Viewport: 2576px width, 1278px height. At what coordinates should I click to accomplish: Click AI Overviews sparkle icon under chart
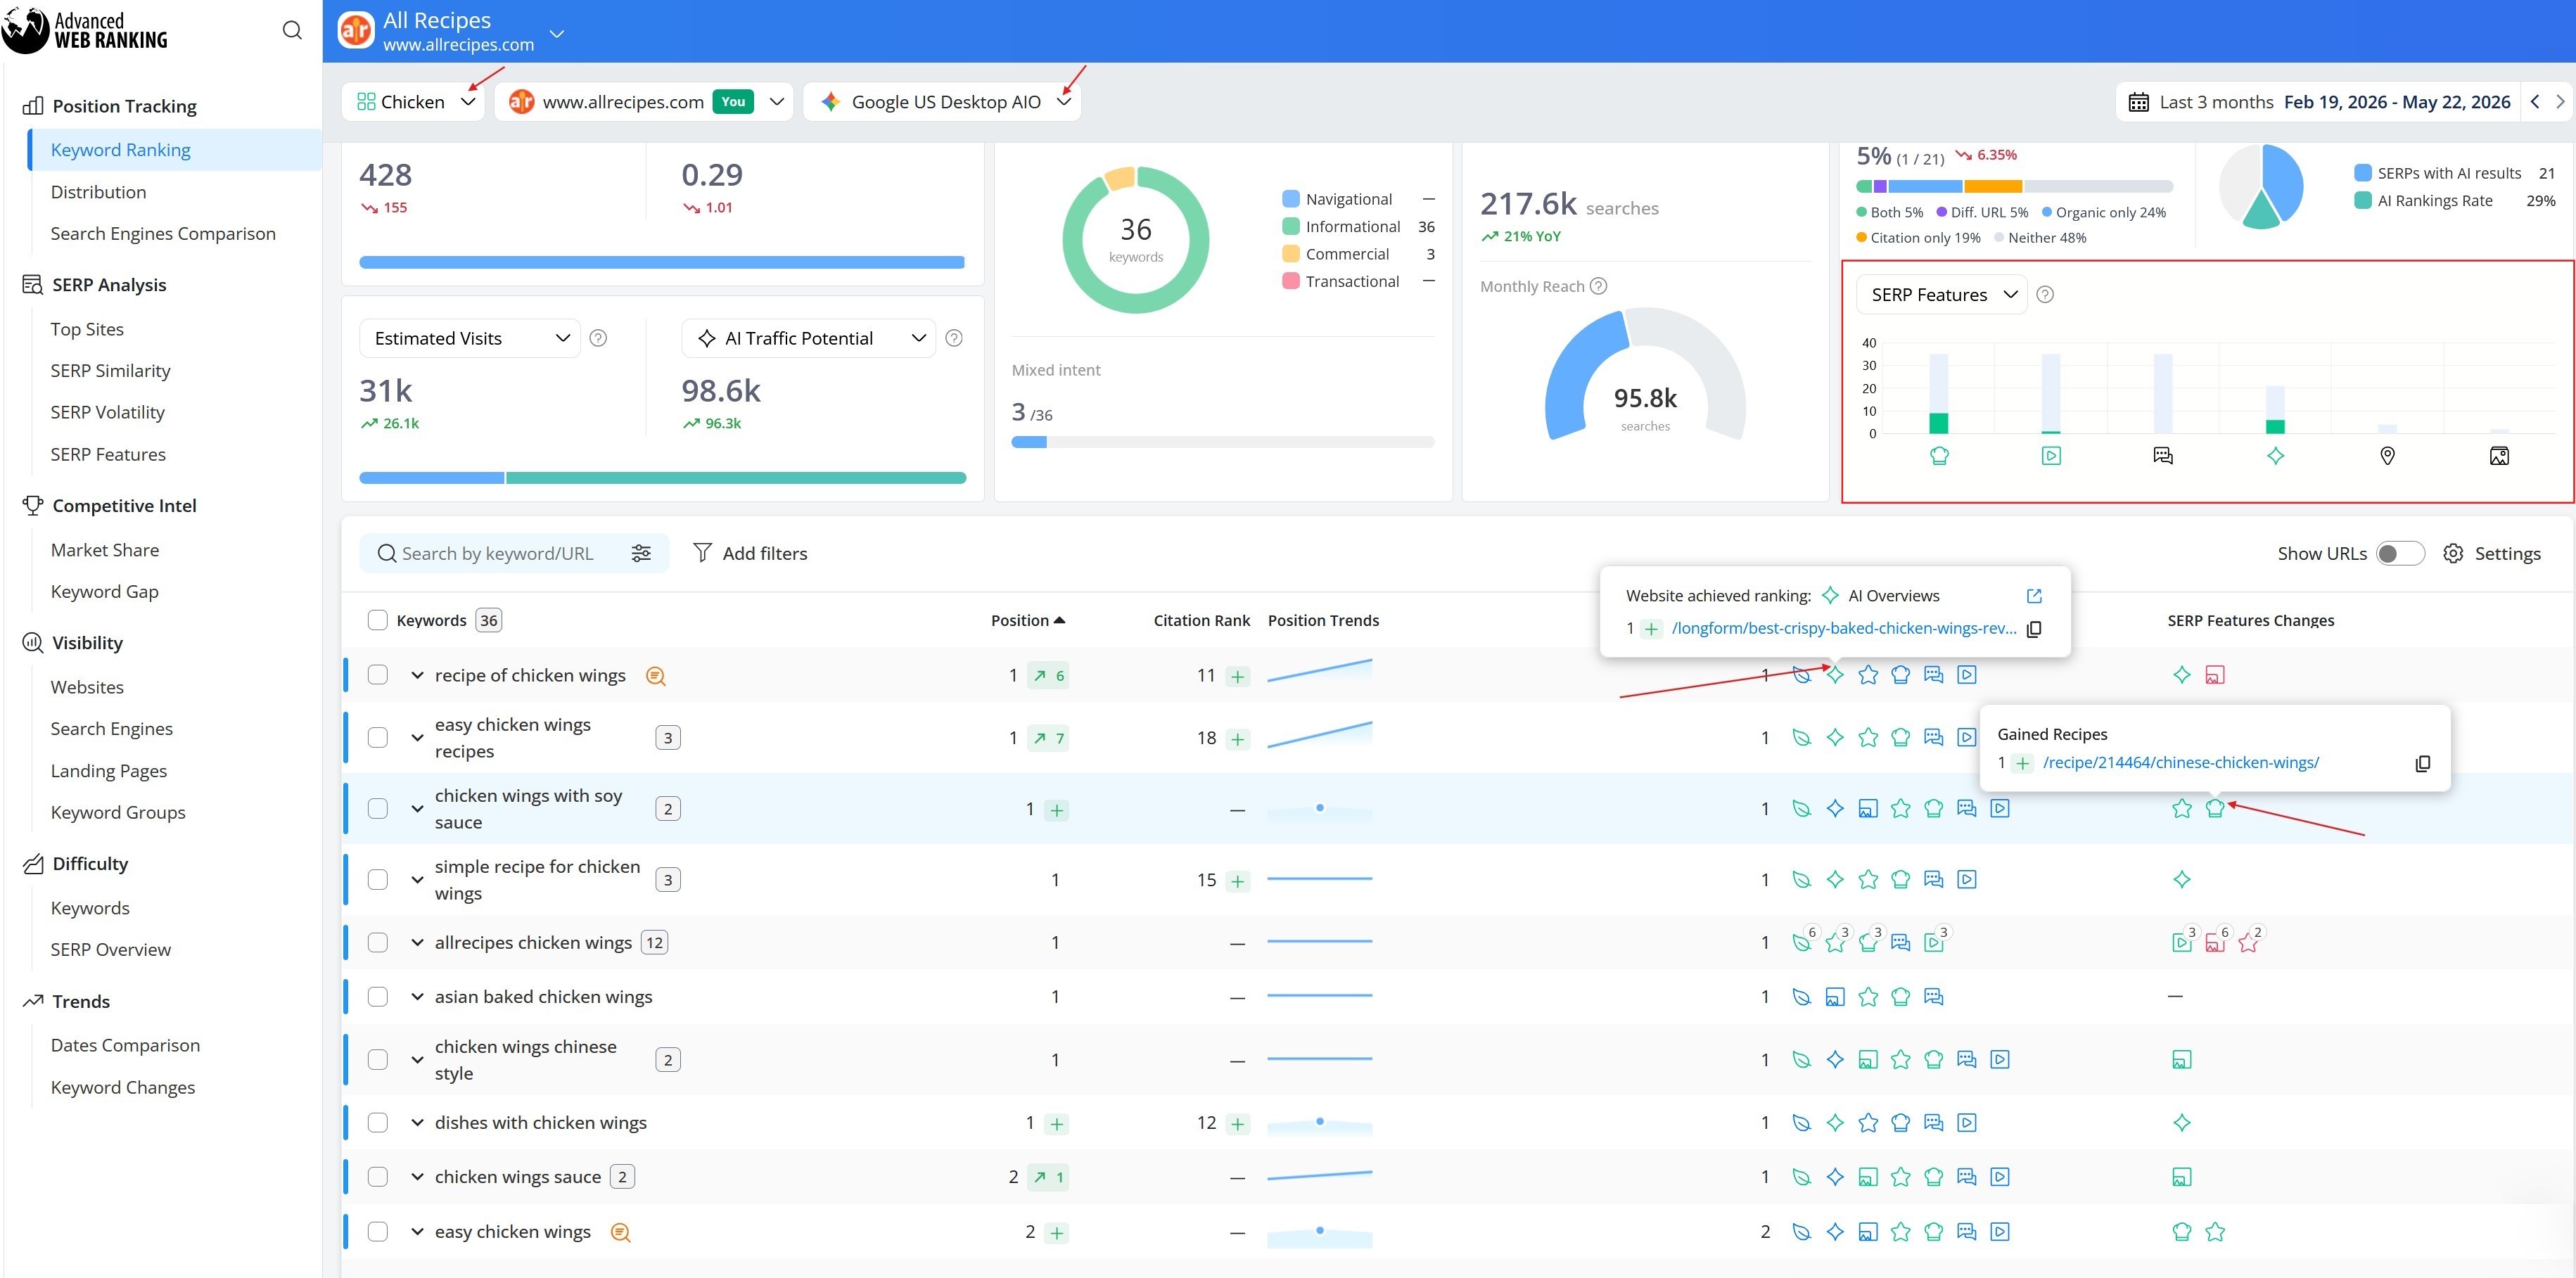(2275, 456)
